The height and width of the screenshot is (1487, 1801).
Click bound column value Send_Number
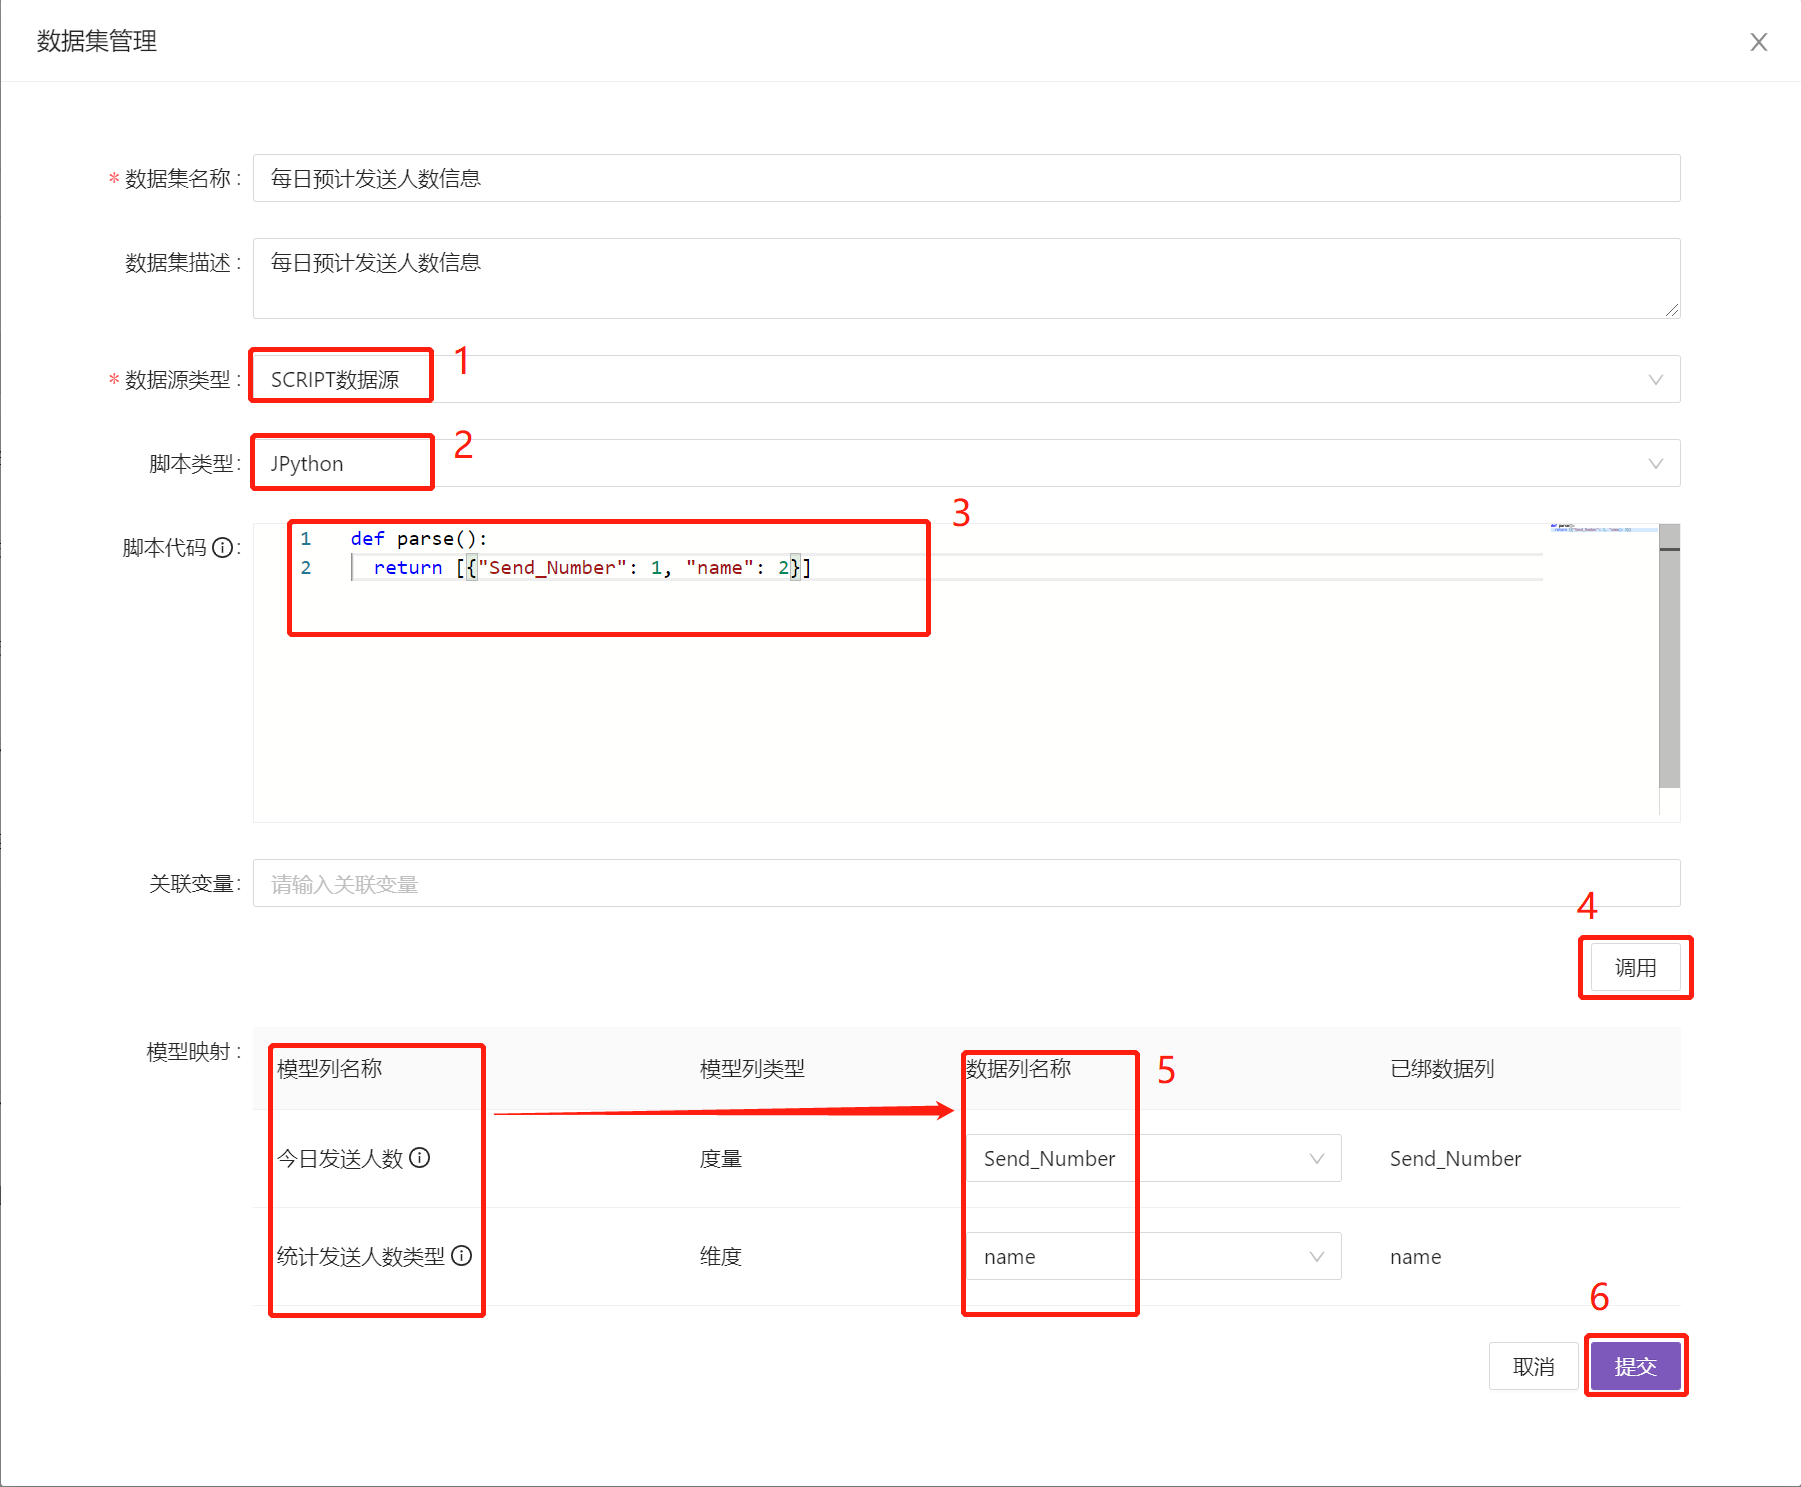1455,1159
